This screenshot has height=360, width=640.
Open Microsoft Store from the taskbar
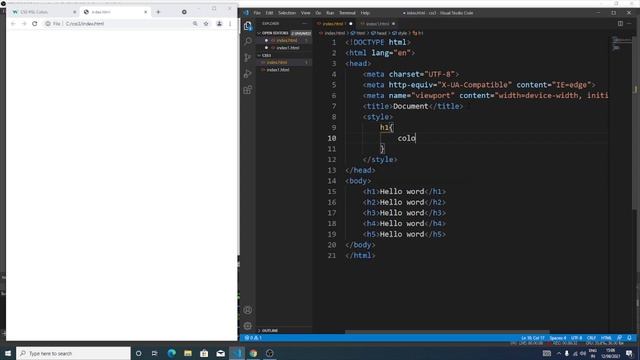(204, 353)
